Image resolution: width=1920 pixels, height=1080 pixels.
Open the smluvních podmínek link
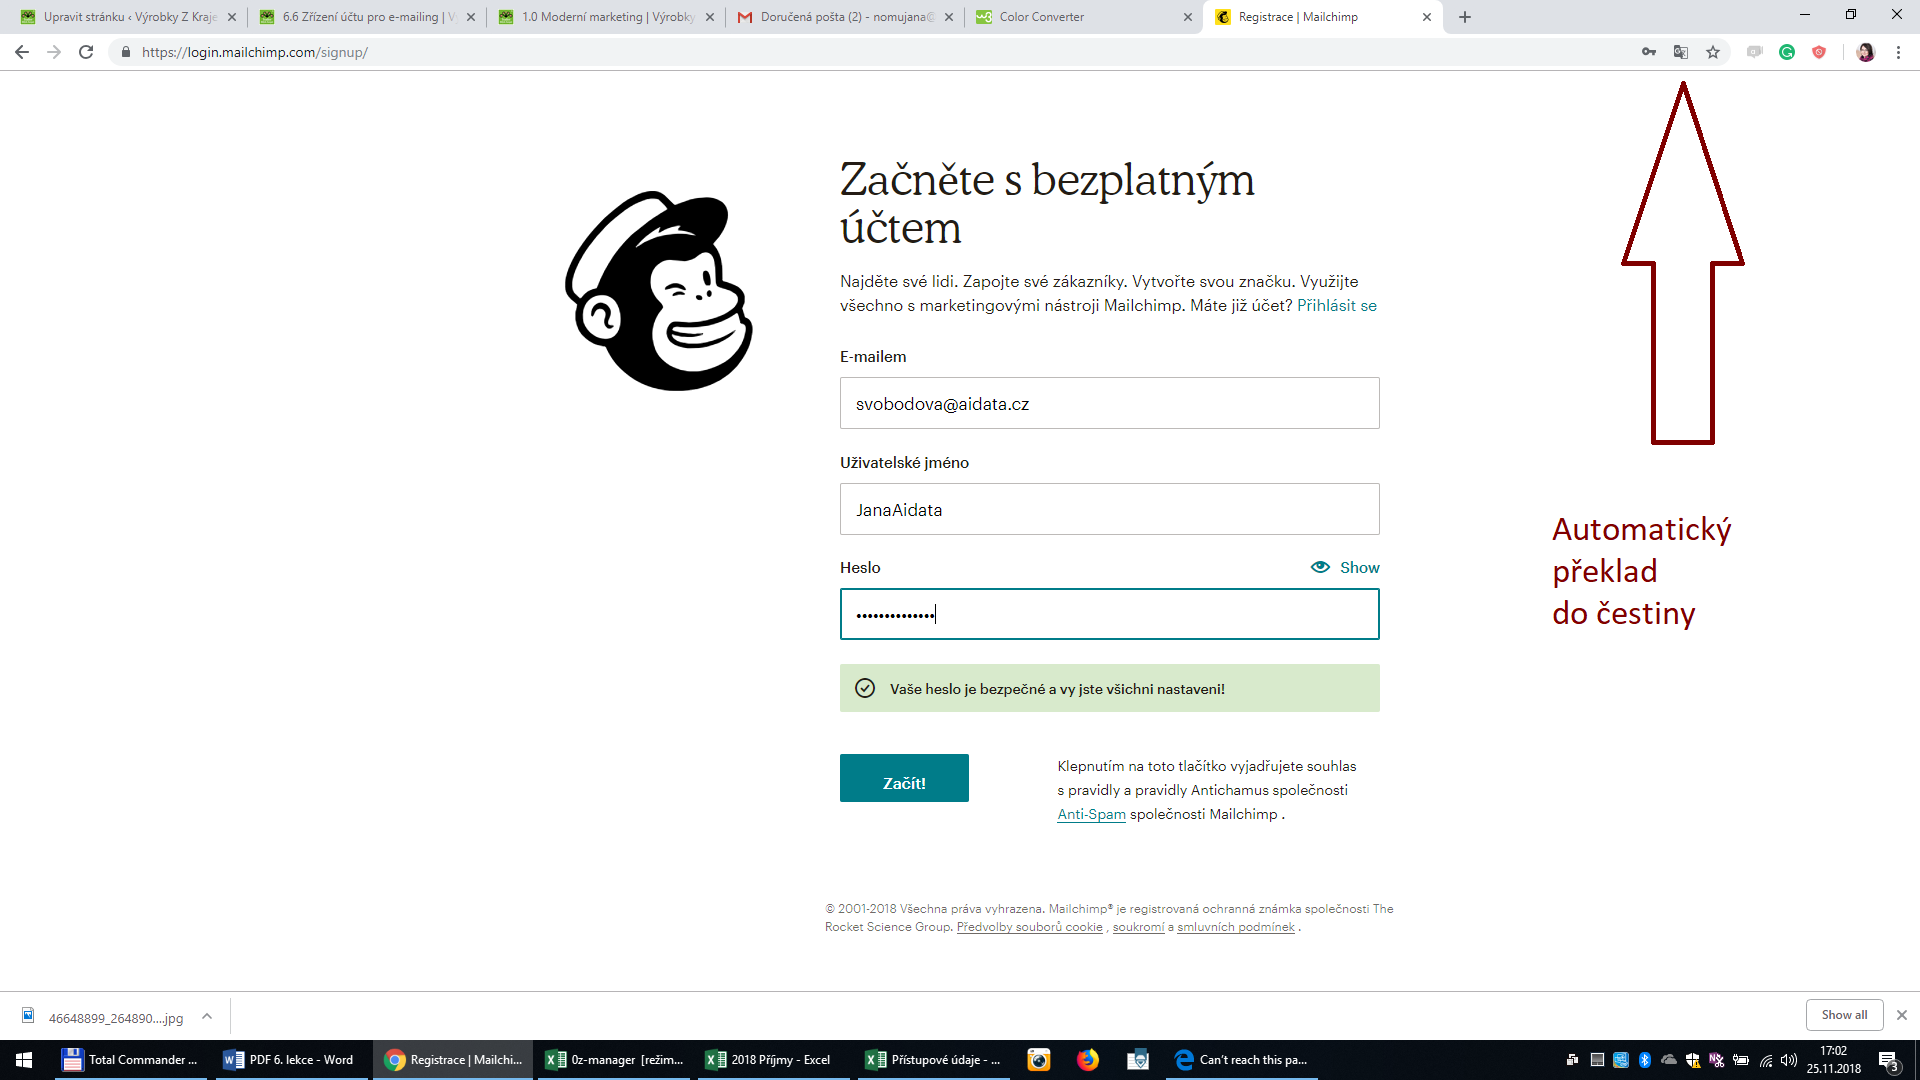pos(1236,927)
